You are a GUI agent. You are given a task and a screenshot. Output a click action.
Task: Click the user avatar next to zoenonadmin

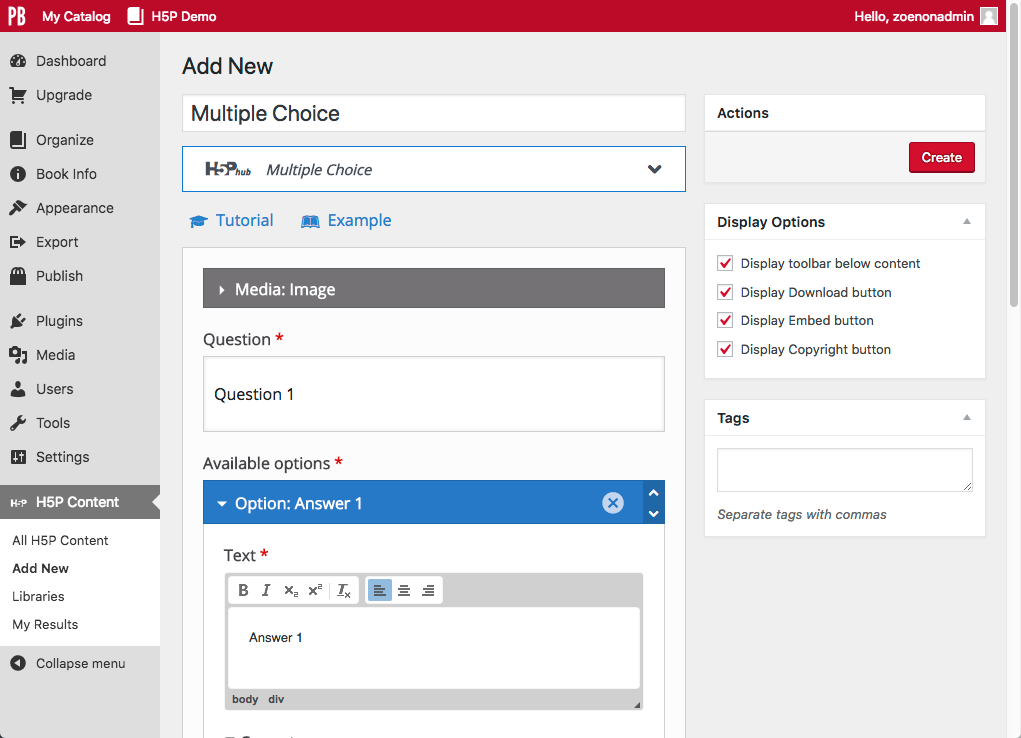tap(988, 16)
